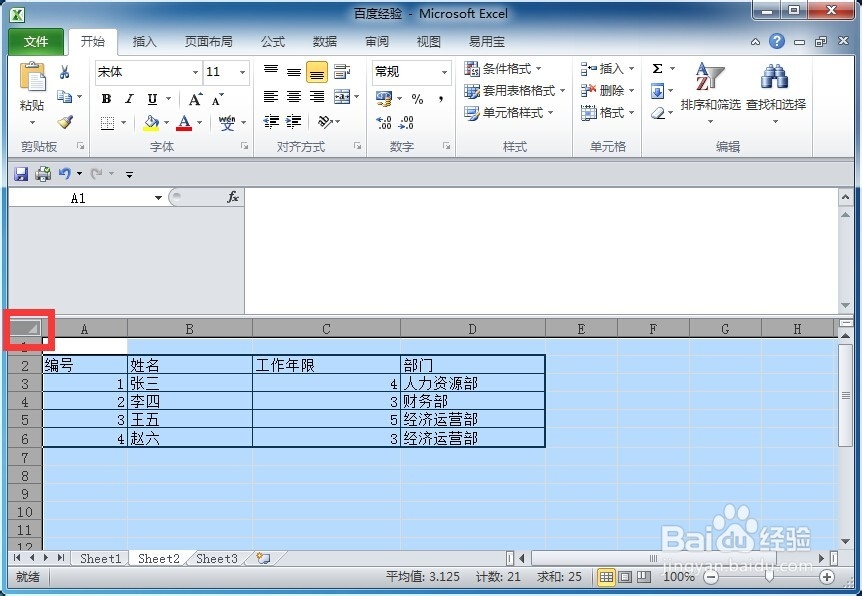Screen dimensions: 862x596
Task: Open Format as Table (套用表格格式) dropdown
Action: pos(515,91)
